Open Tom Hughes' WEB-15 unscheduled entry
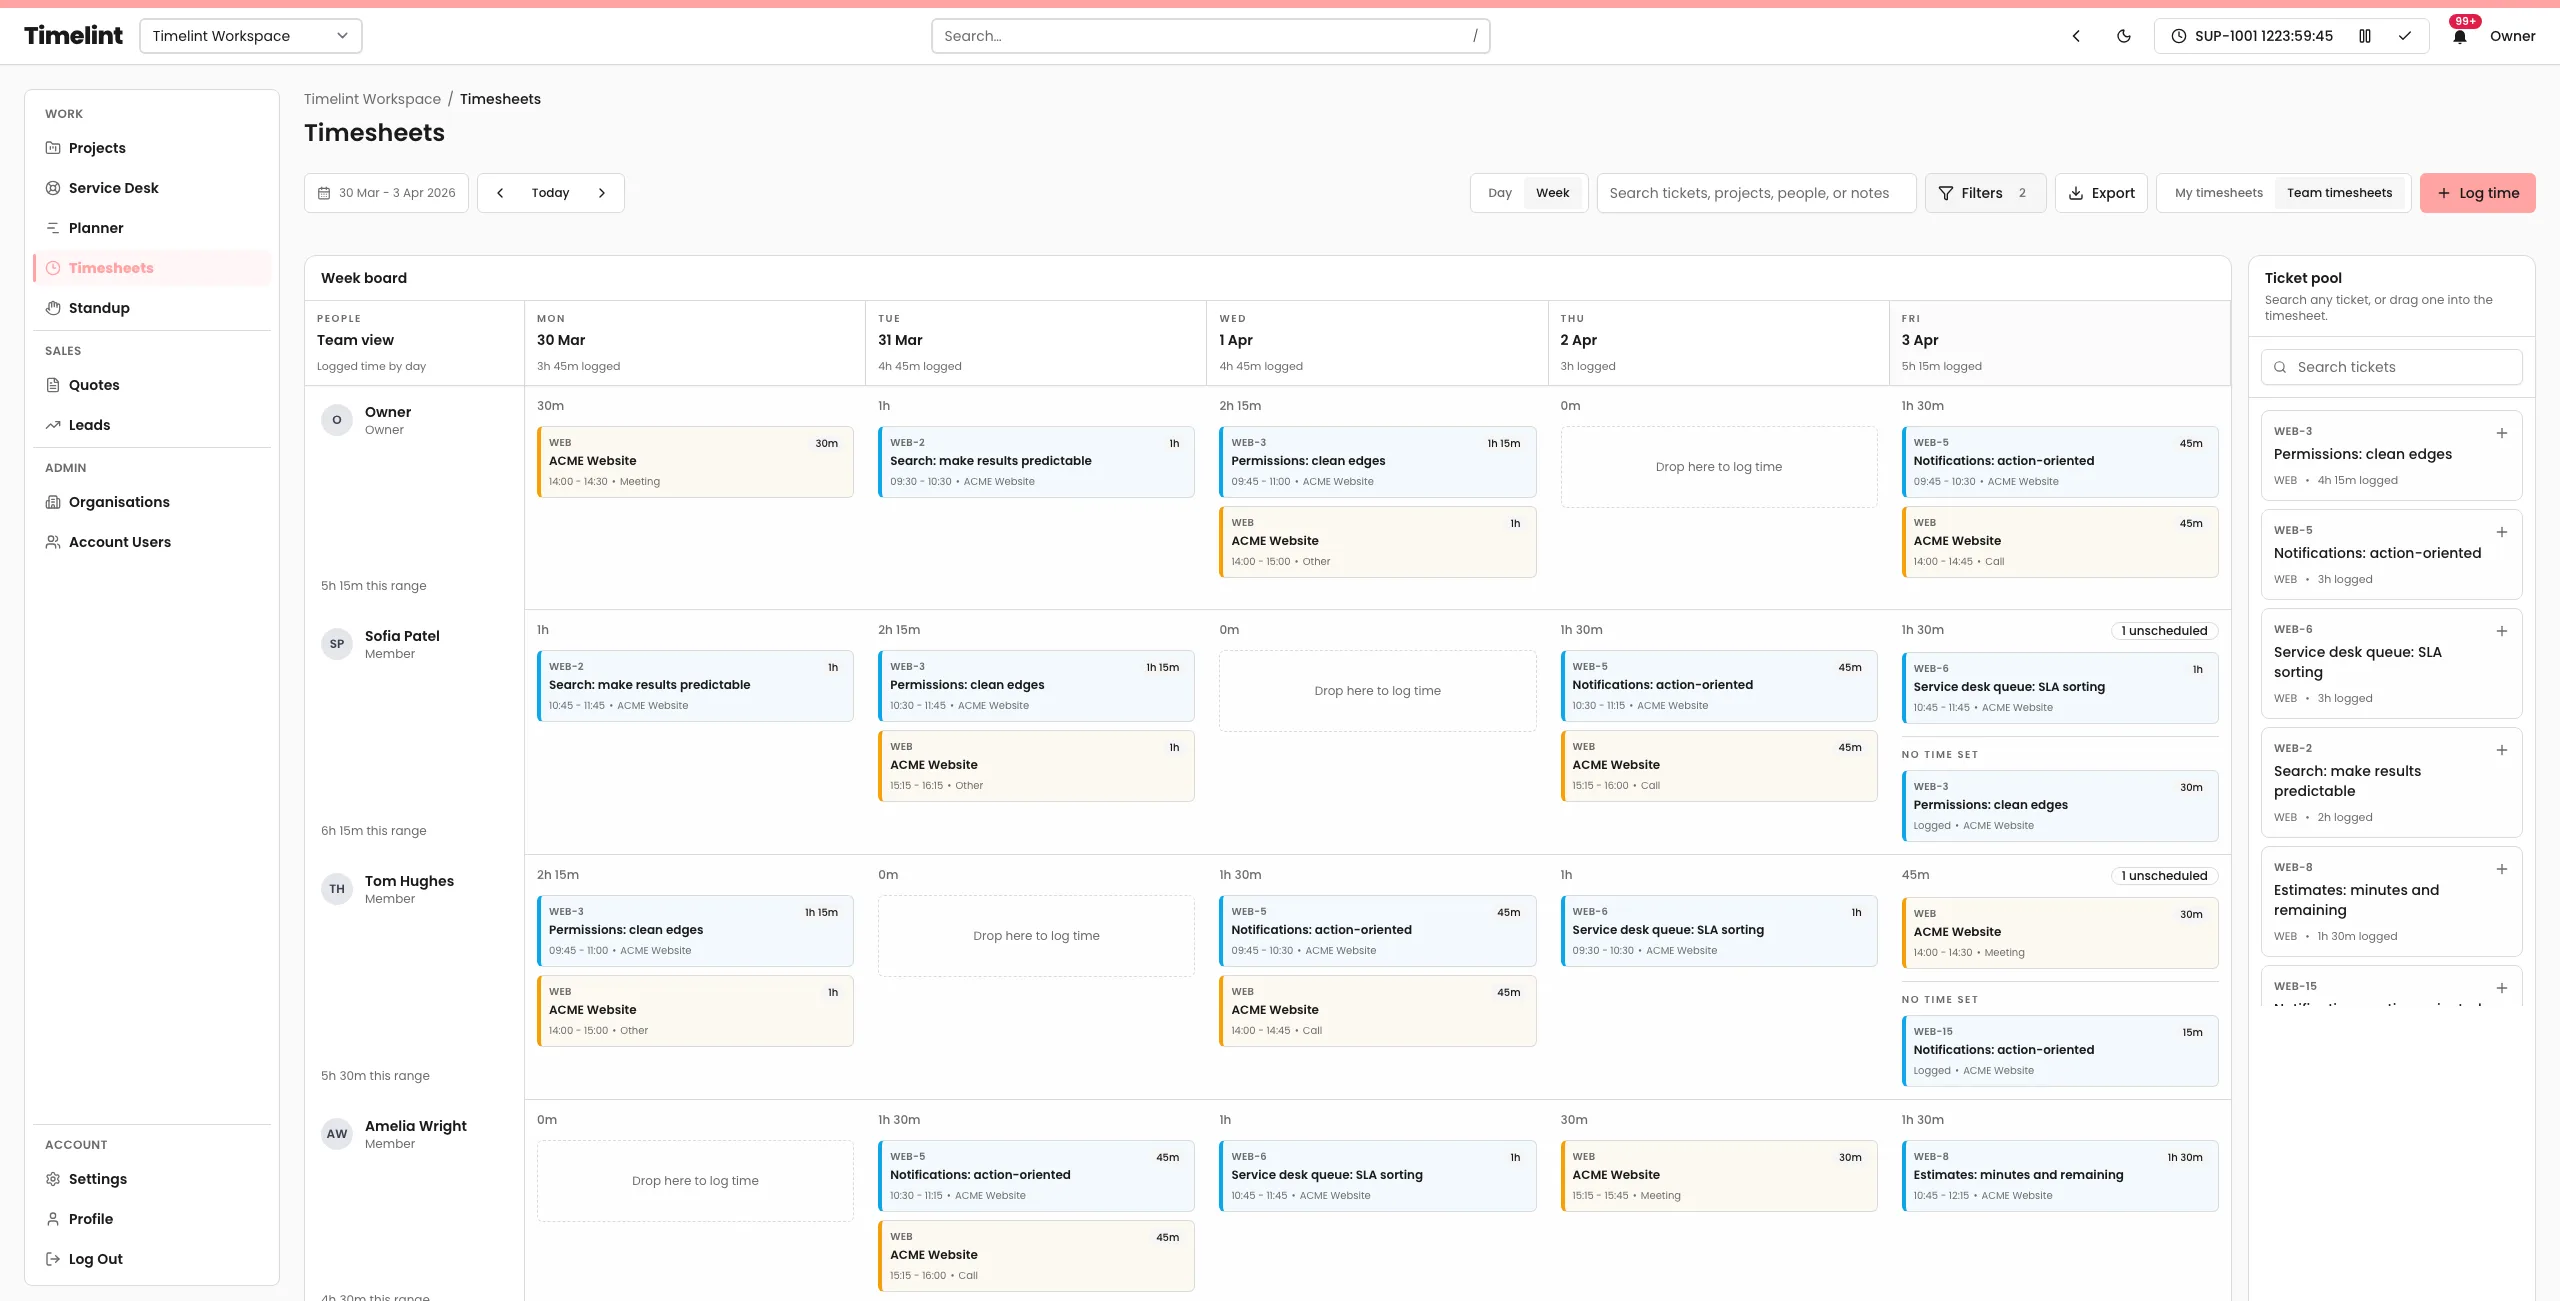 (2060, 1051)
